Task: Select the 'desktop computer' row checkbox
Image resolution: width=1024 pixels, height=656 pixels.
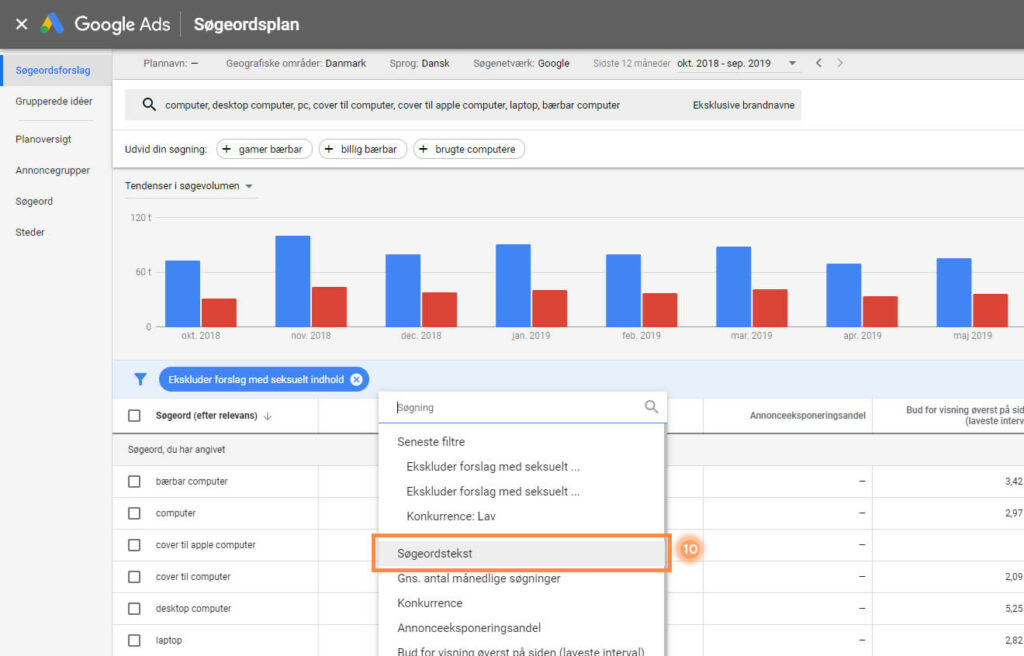Action: point(134,609)
